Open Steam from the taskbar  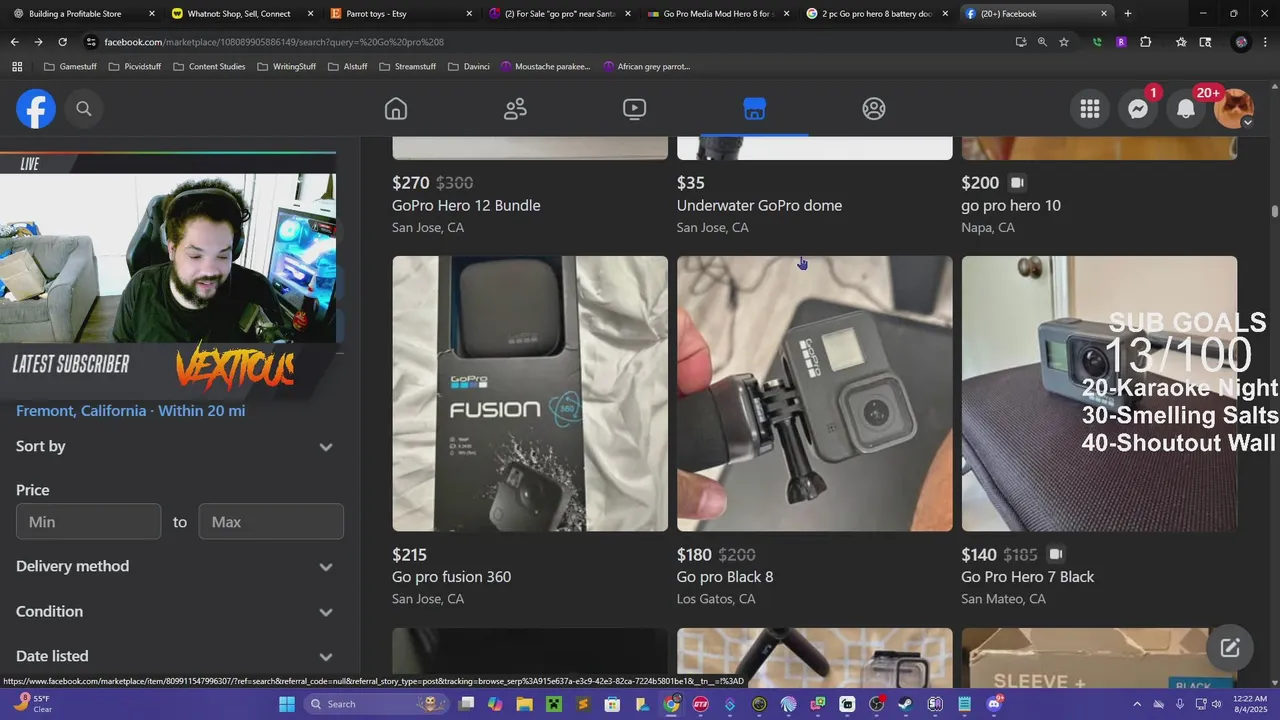(905, 704)
